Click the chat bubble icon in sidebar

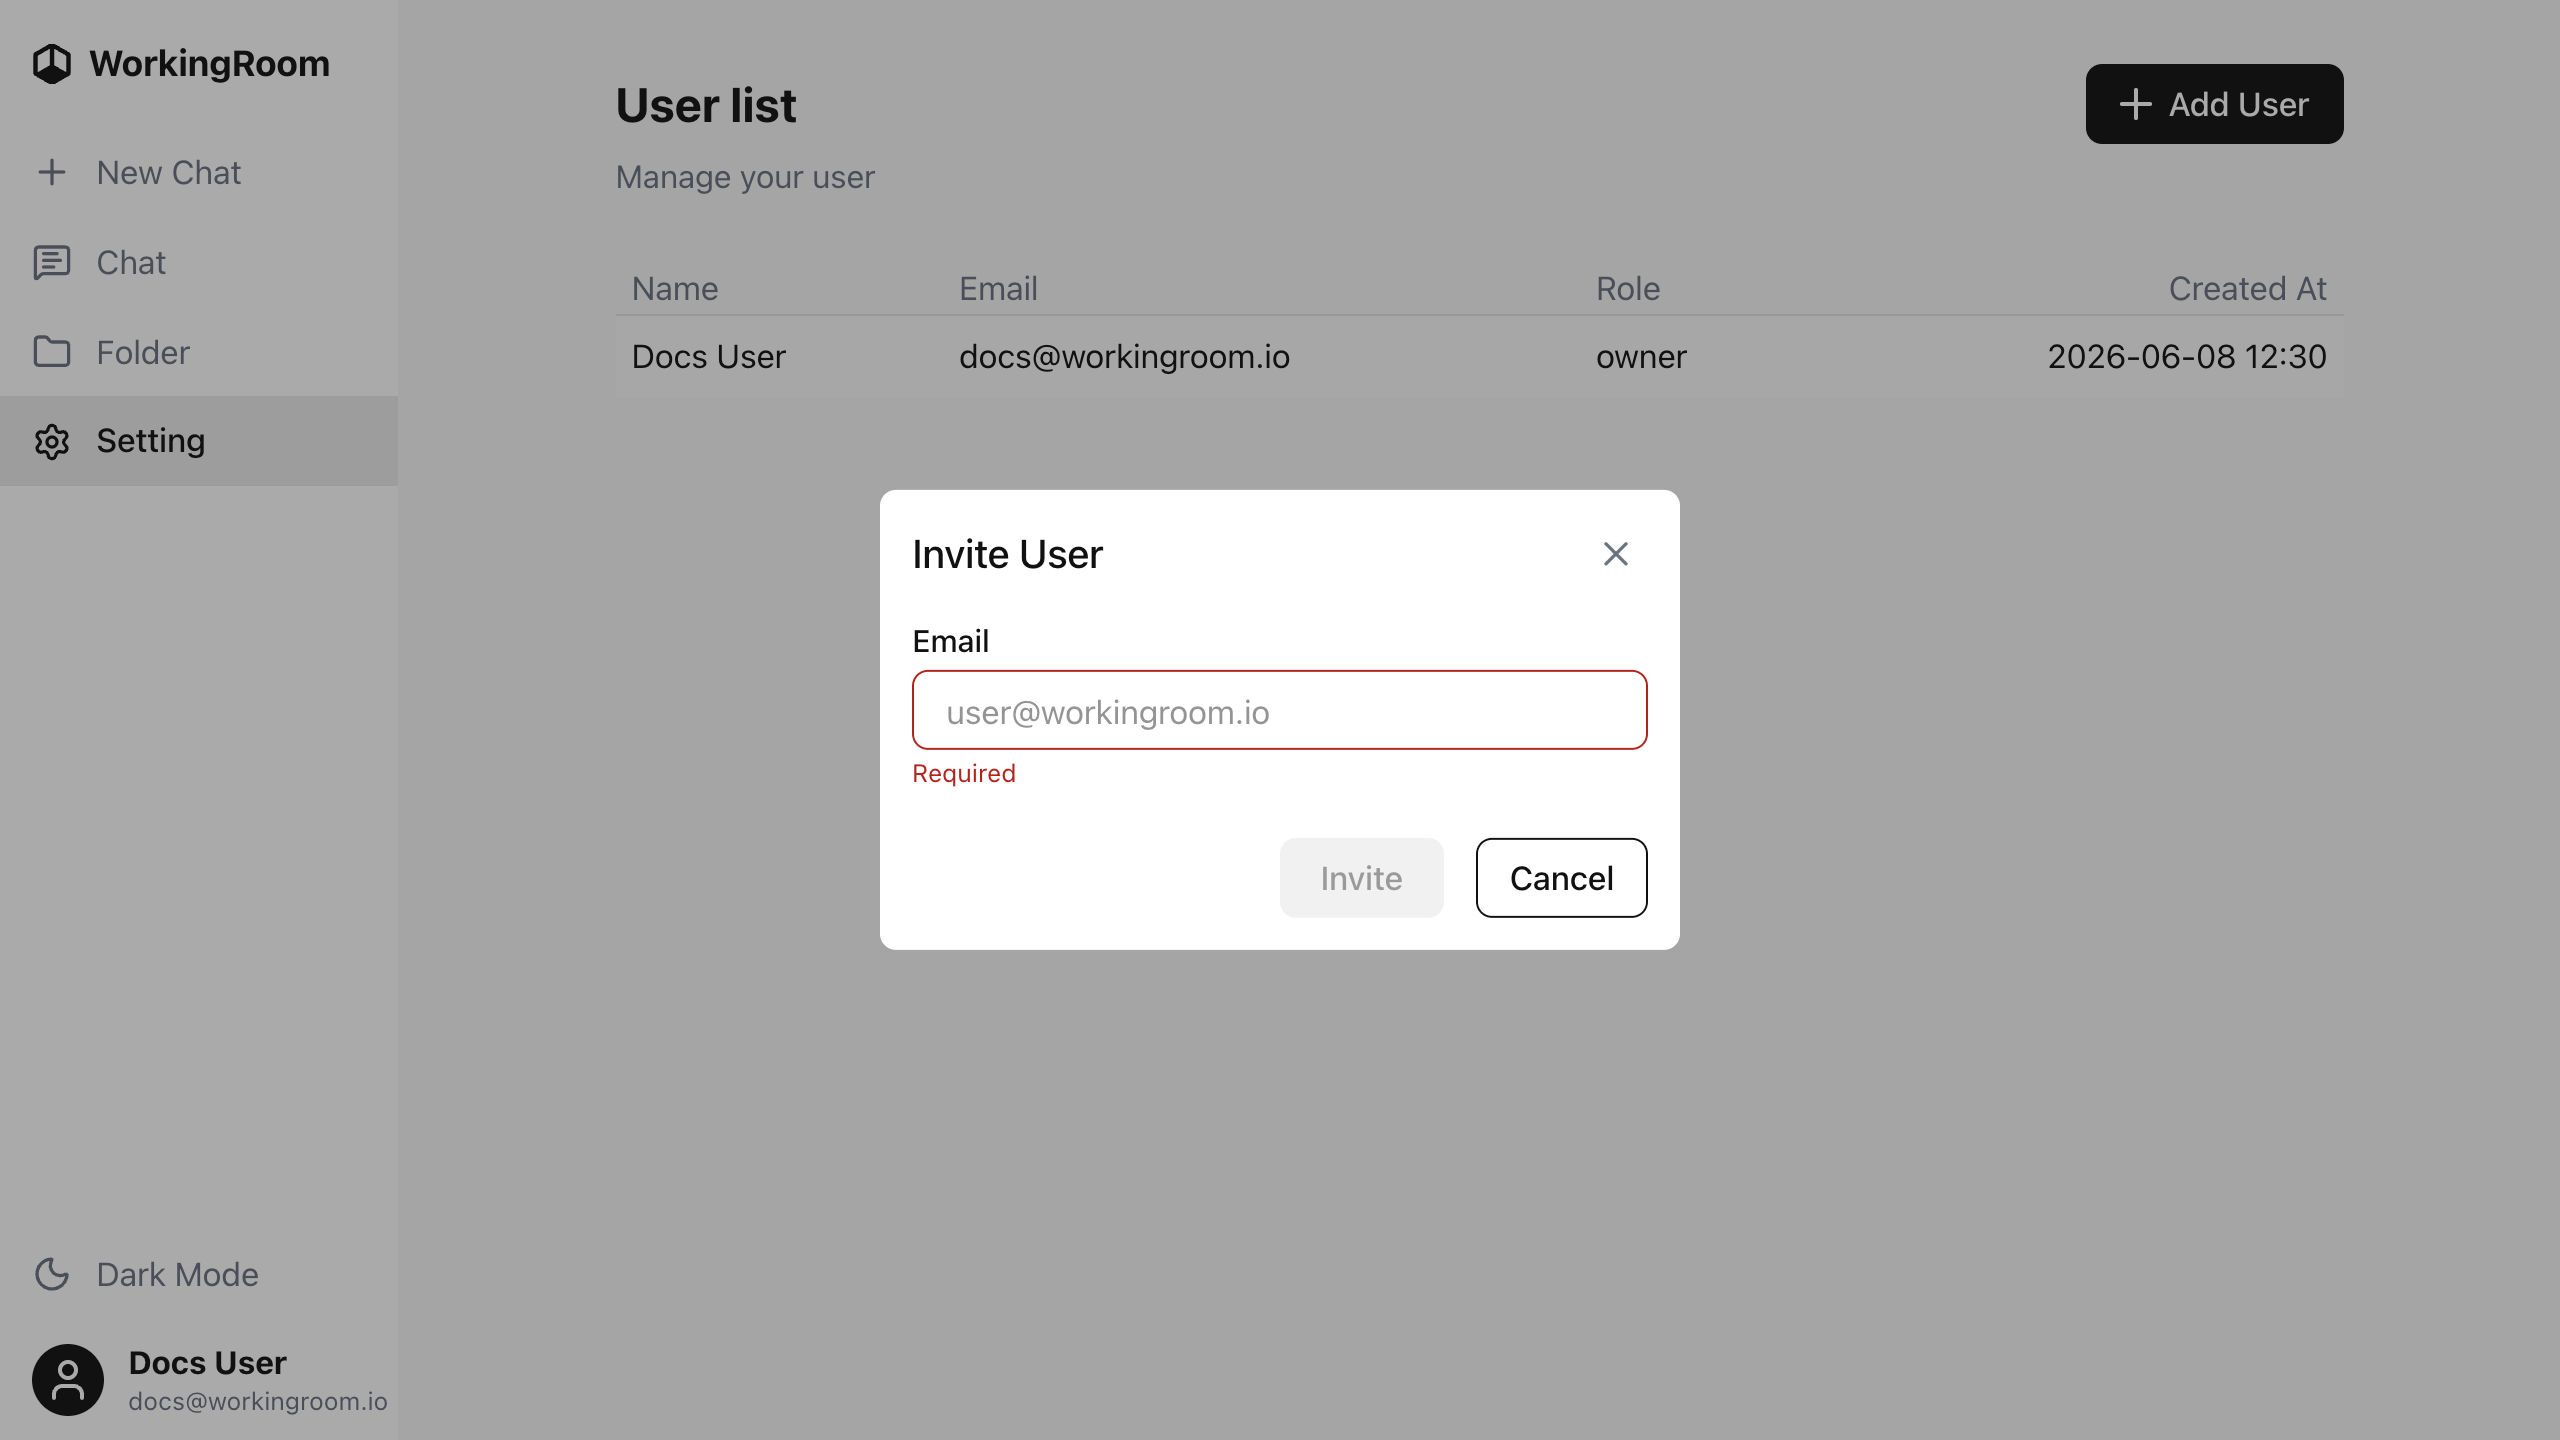pos(52,263)
